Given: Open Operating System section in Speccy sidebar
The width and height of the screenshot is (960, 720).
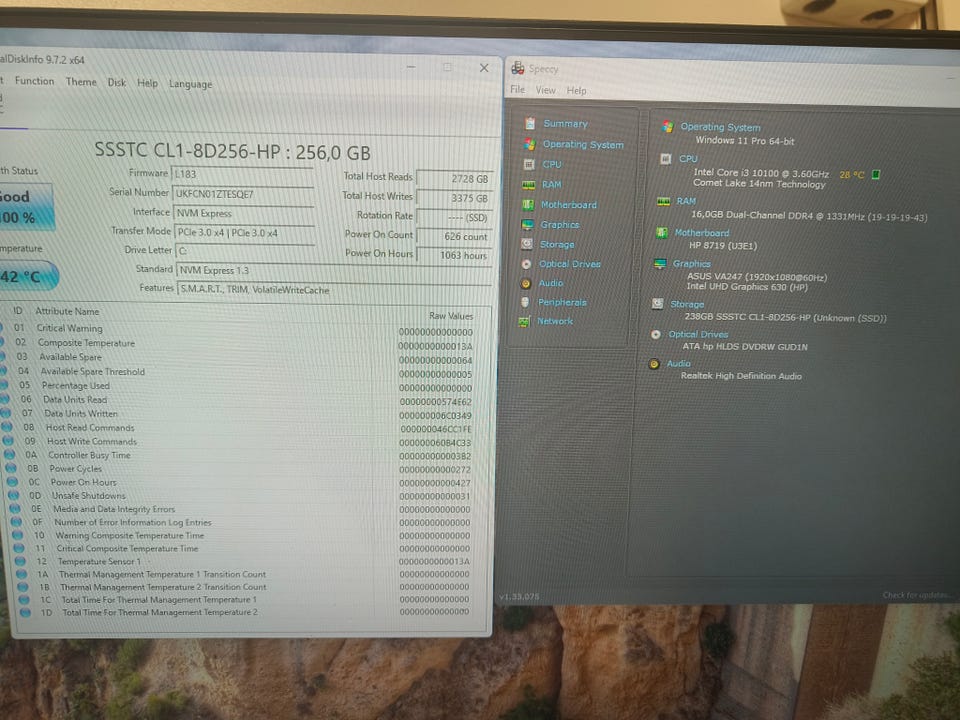Looking at the screenshot, I should [x=583, y=144].
